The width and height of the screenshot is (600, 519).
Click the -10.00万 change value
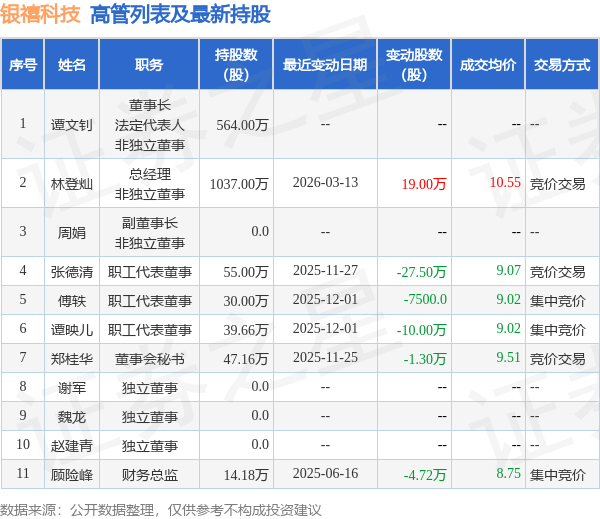[x=421, y=330]
